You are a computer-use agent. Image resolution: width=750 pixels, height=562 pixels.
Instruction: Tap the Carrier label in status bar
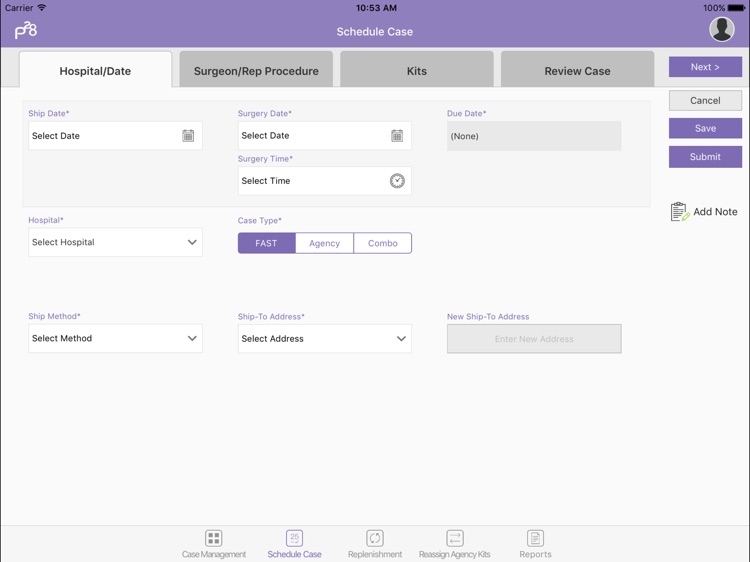point(19,8)
